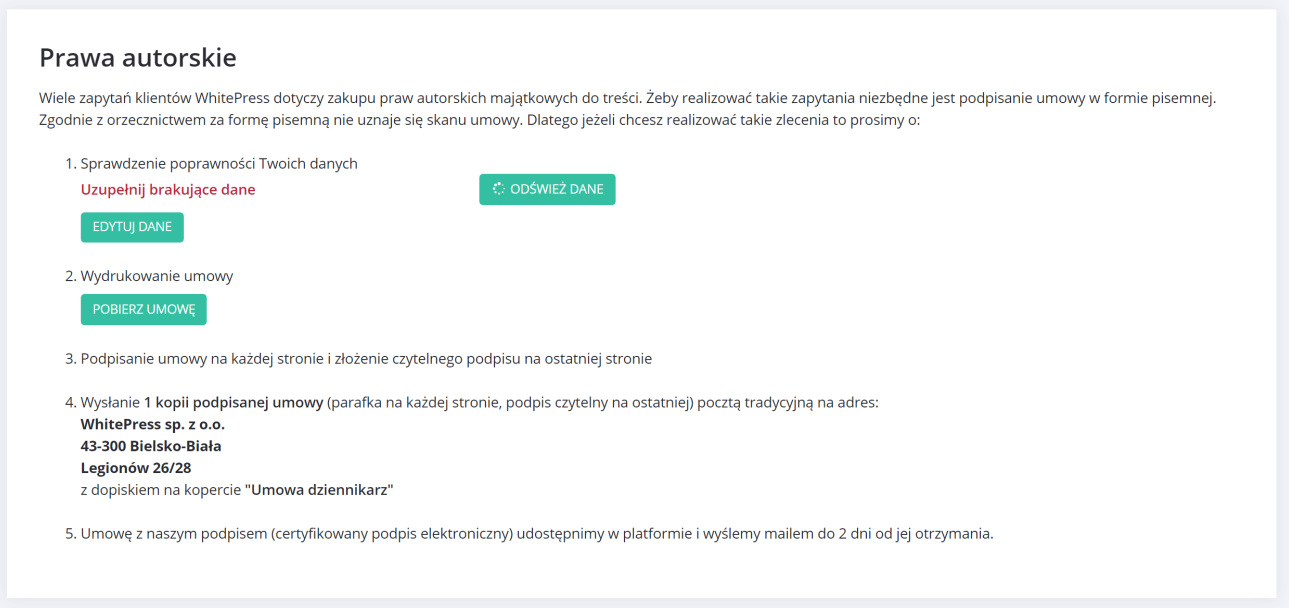Viewport: 1289px width, 608px height.
Task: Click step 1 'Sprawdzenie poprawności Twoich danych'
Action: coord(219,164)
